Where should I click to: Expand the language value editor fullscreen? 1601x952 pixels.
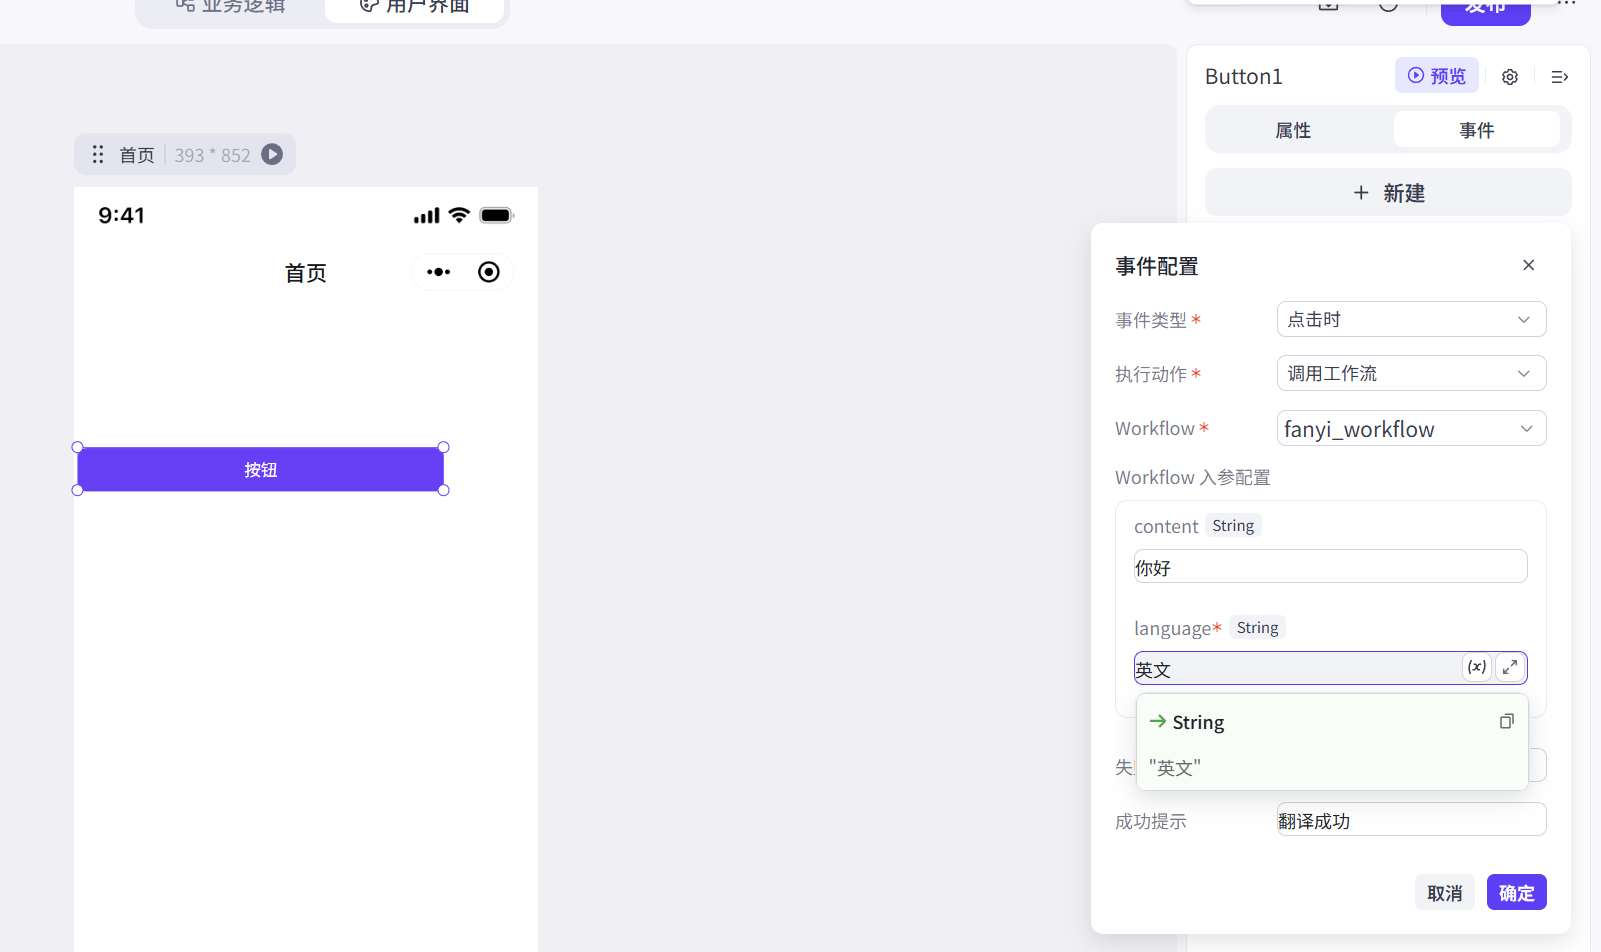click(1510, 667)
